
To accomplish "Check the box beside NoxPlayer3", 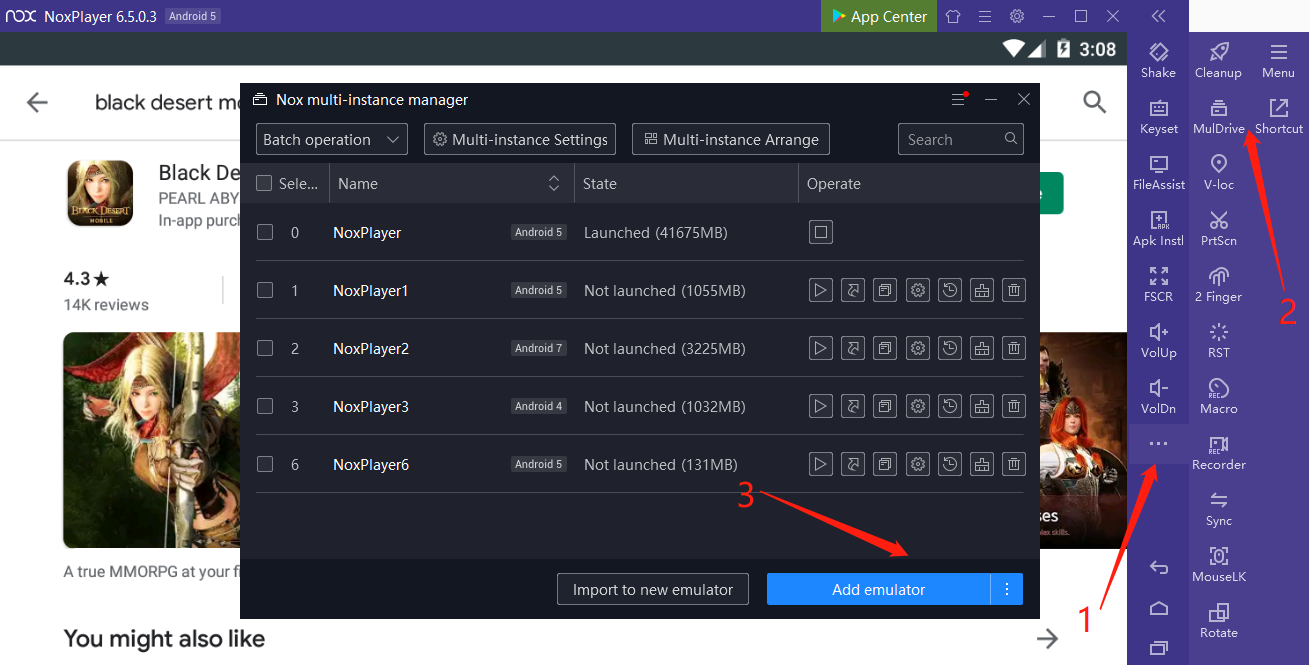I will click(265, 407).
